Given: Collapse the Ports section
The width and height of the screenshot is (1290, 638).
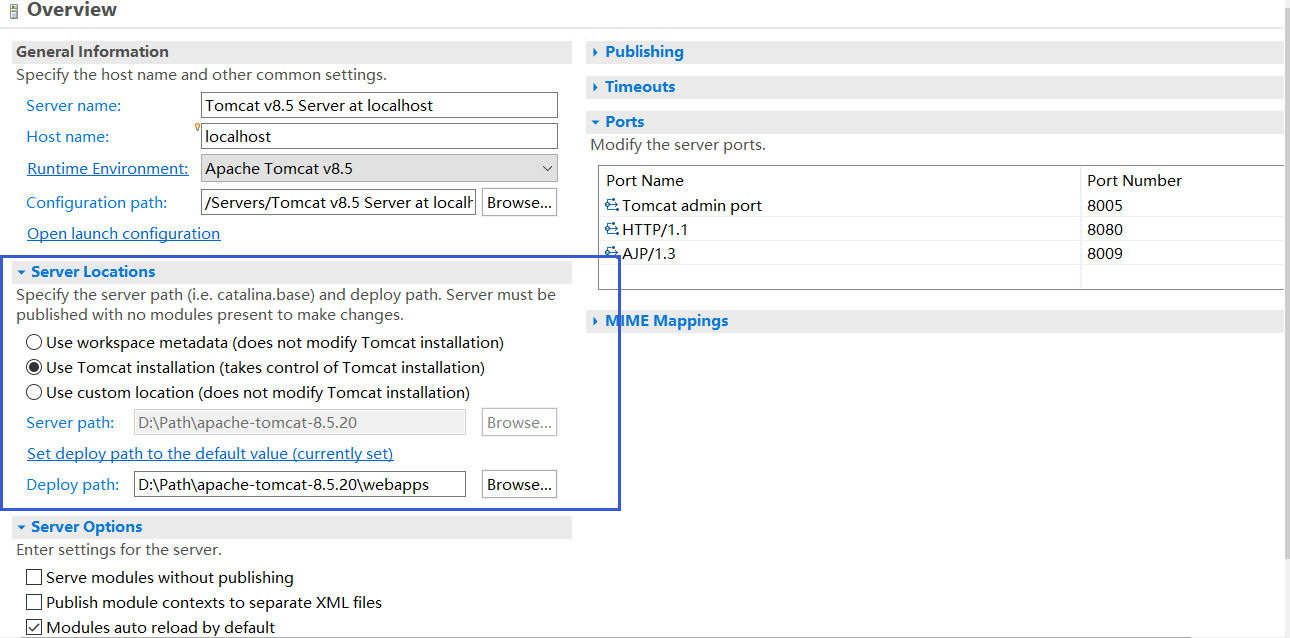Looking at the screenshot, I should click(x=594, y=121).
